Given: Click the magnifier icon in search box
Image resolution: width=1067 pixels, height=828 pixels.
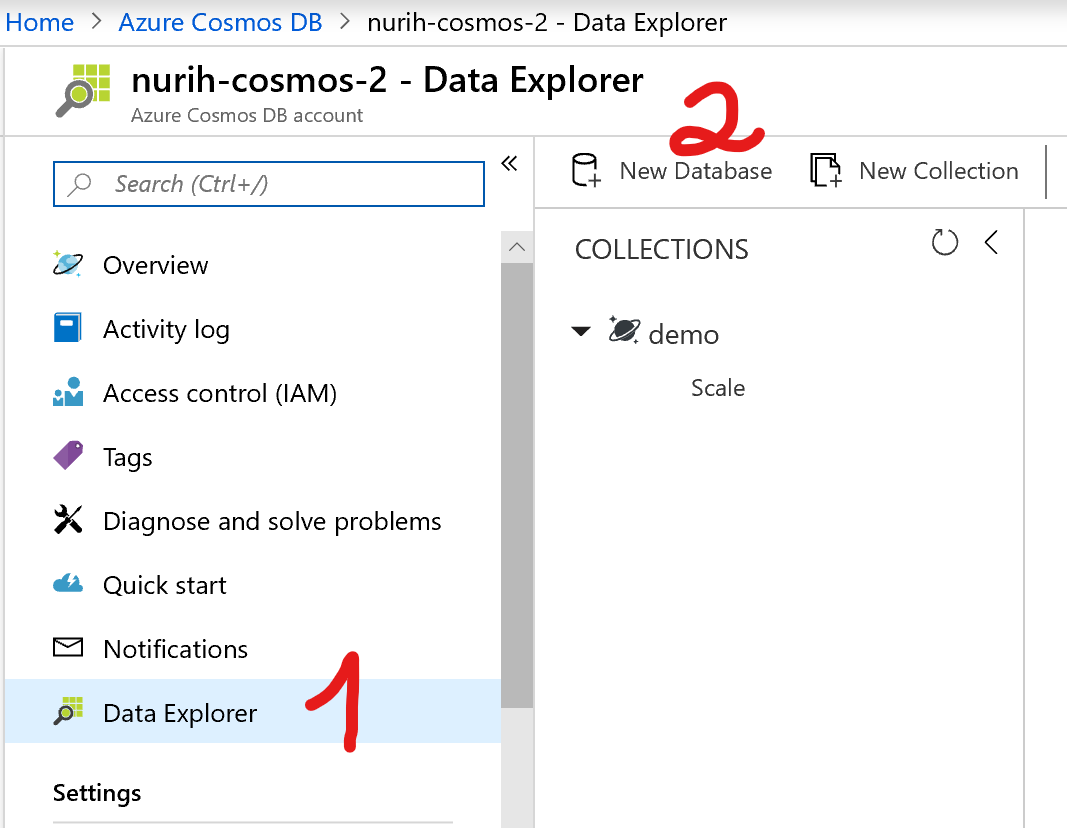Looking at the screenshot, I should pos(79,184).
